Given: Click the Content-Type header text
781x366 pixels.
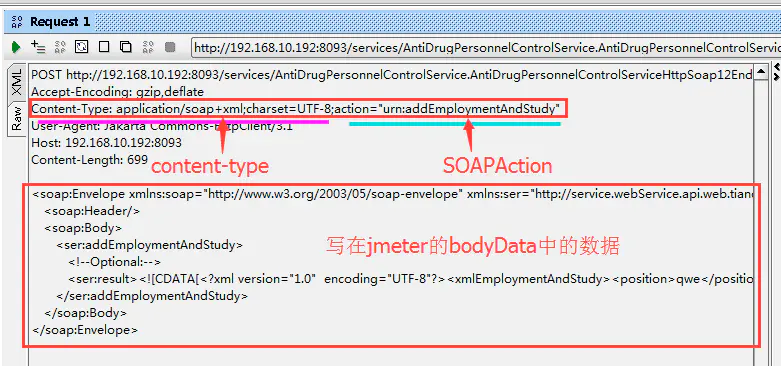Looking at the screenshot, I should coord(296,108).
